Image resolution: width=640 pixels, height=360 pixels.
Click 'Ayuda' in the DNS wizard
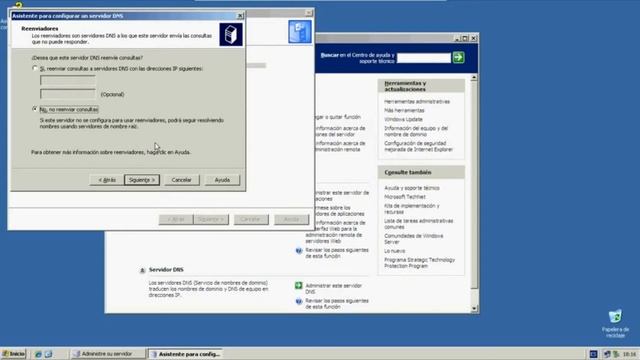coord(222,180)
